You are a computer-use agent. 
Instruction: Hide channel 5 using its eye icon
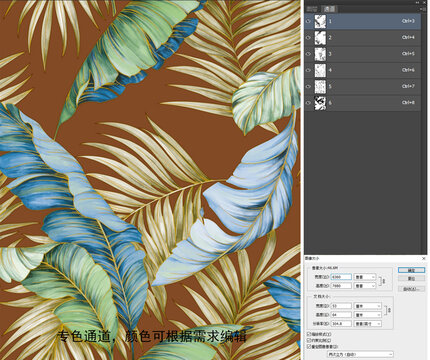[308, 86]
